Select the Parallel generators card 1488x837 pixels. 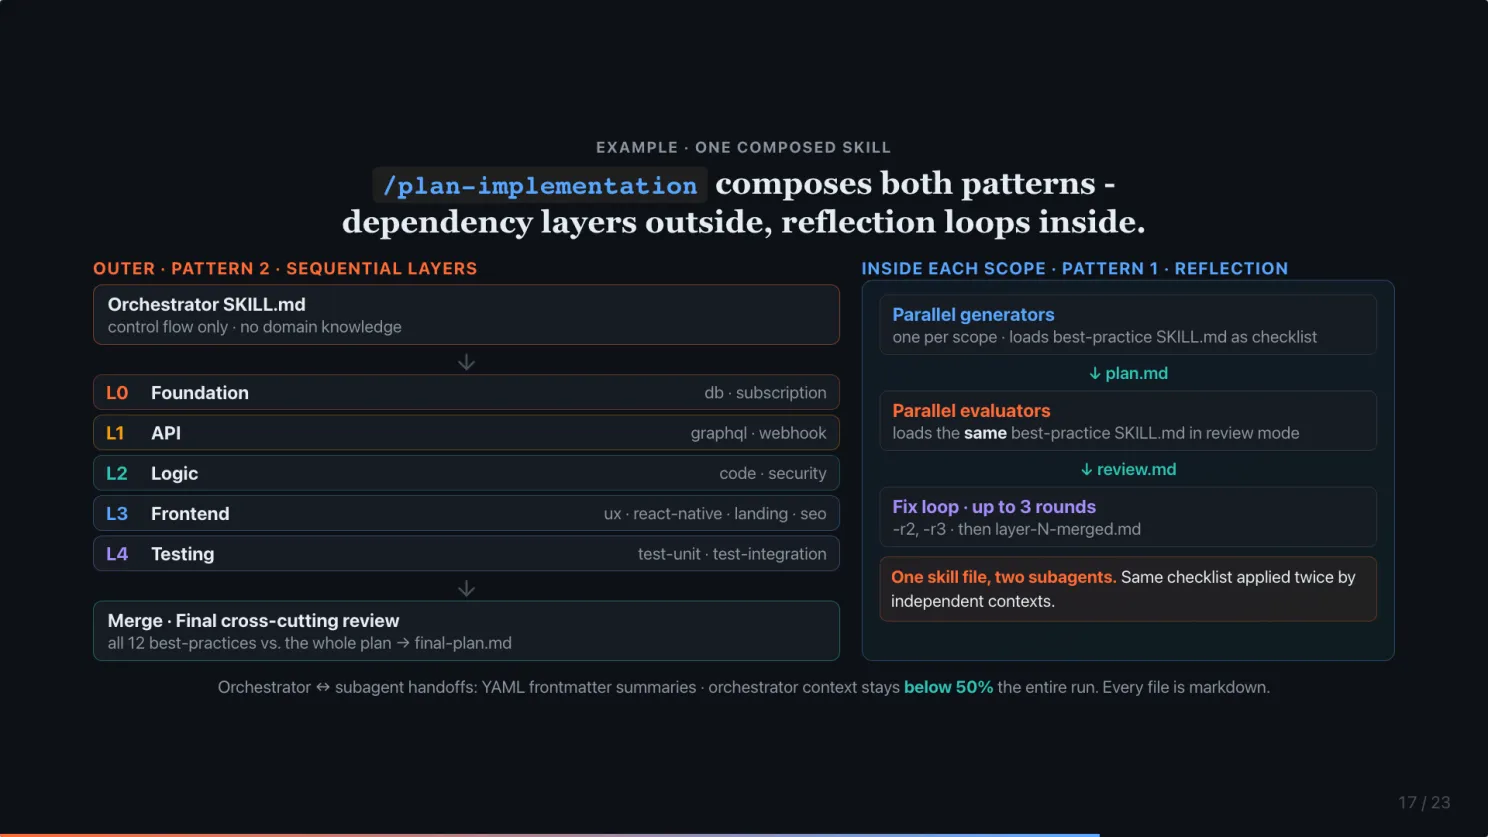click(x=1128, y=325)
